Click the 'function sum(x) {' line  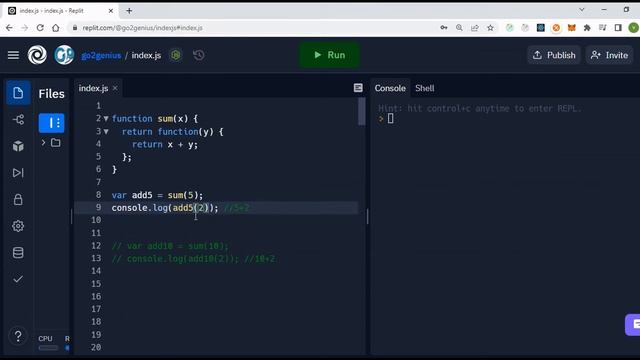pyautogui.click(x=155, y=119)
